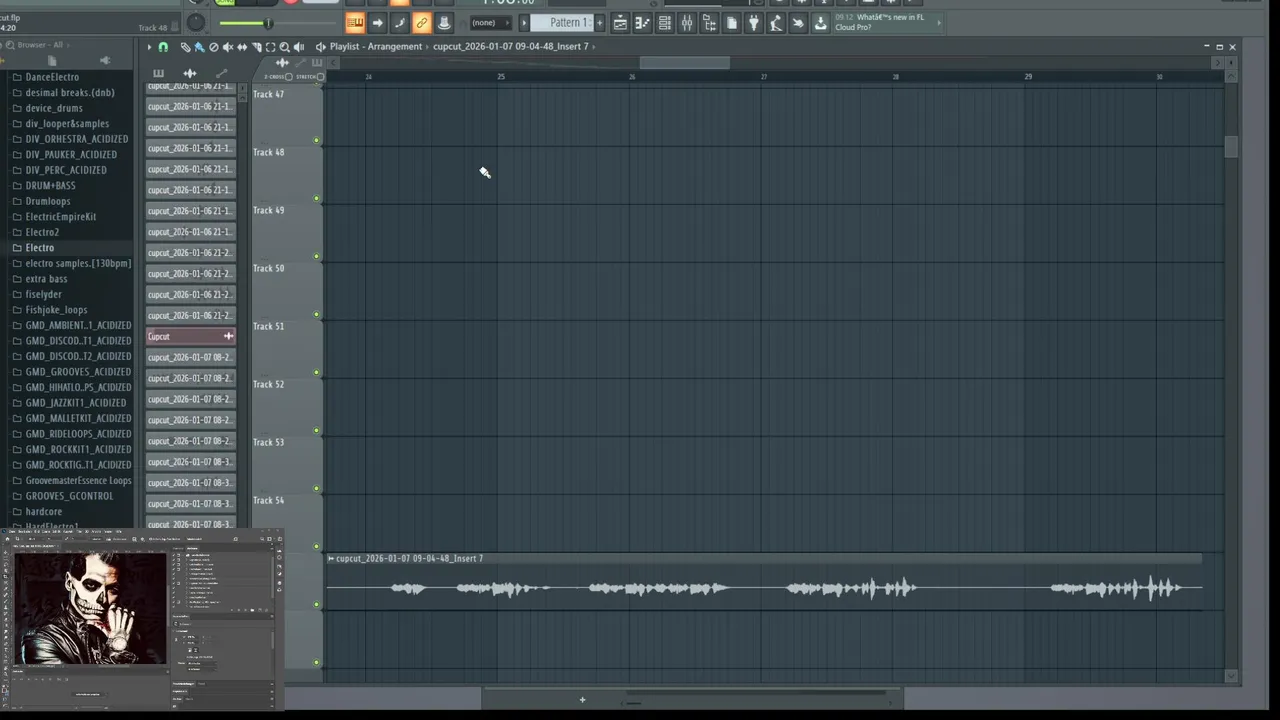Image resolution: width=1280 pixels, height=720 pixels.
Task: Click the browser plugin database icon
Action: 105,60
